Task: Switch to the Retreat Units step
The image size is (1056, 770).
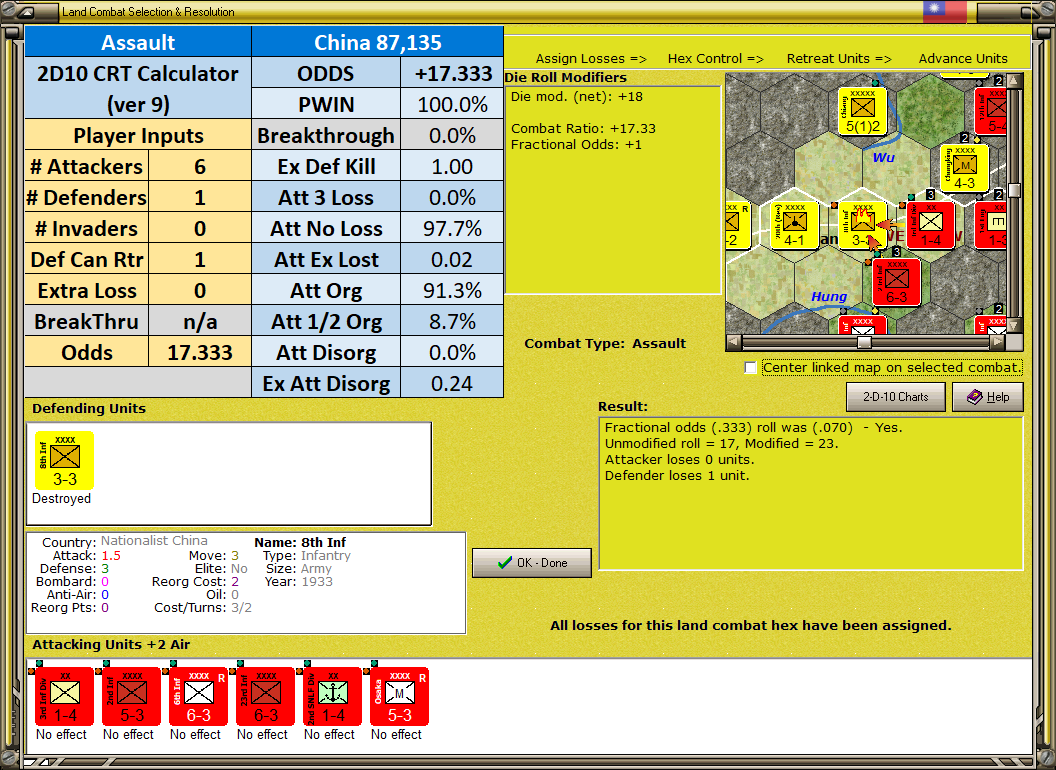Action: pos(838,59)
